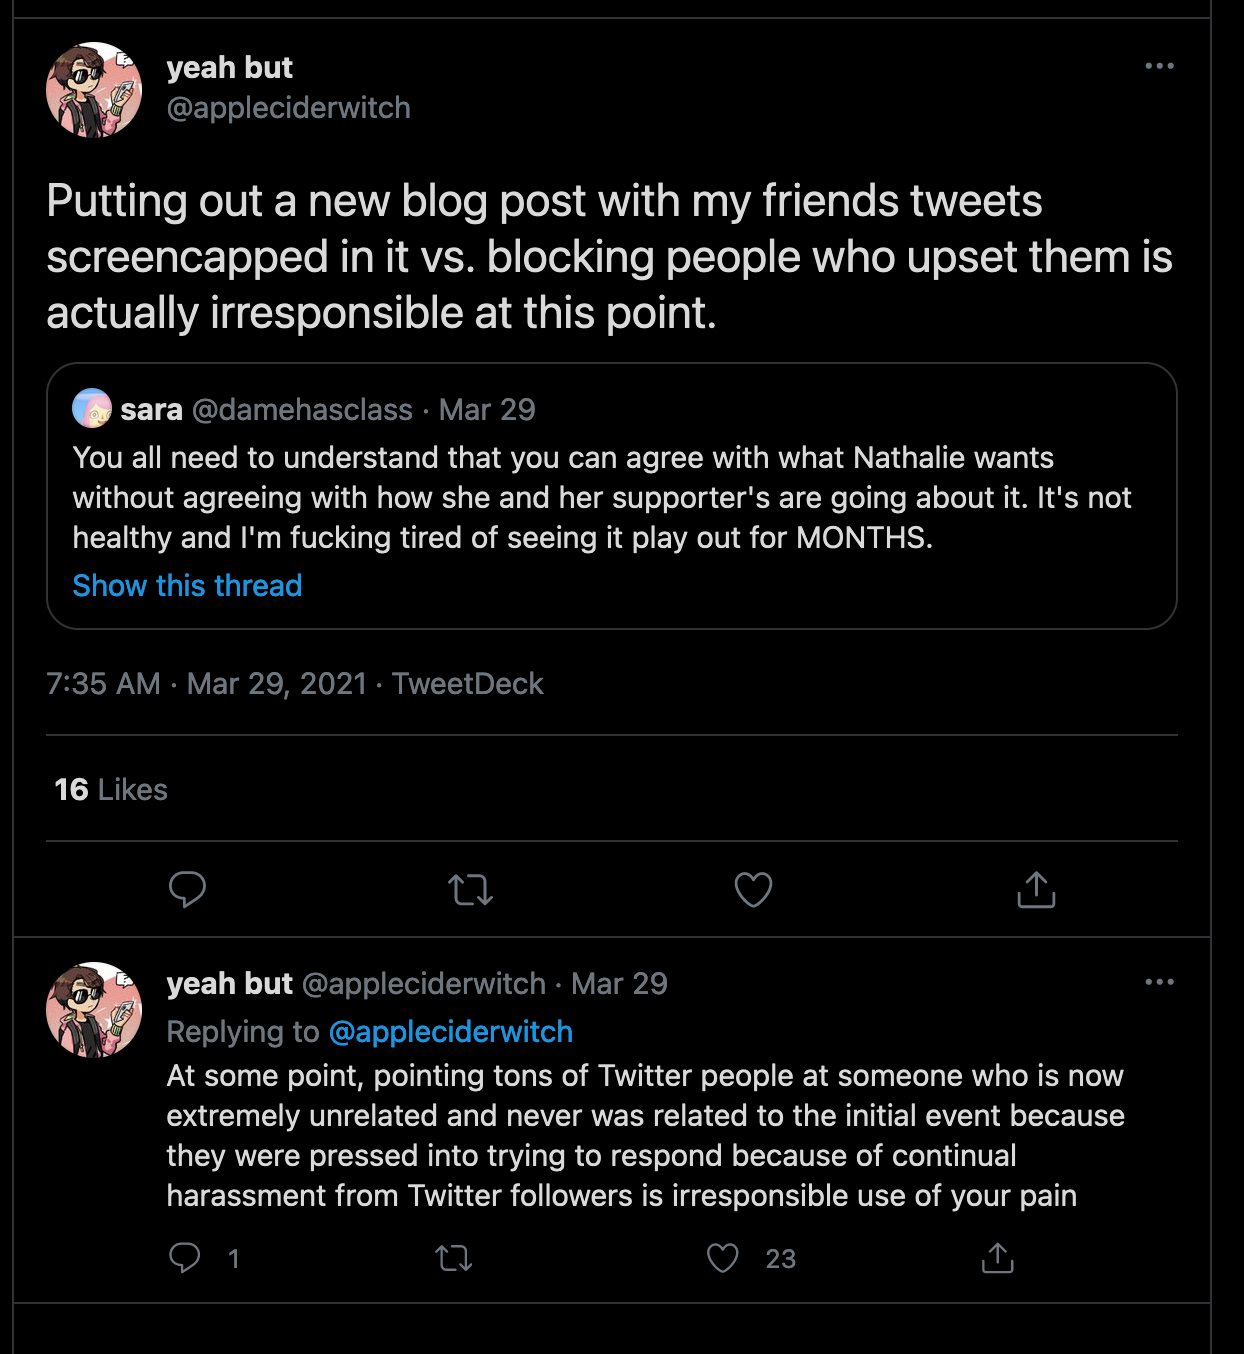Click the reply tweet's profile avatar
Screen dimensions: 1244x1354
click(x=94, y=1010)
